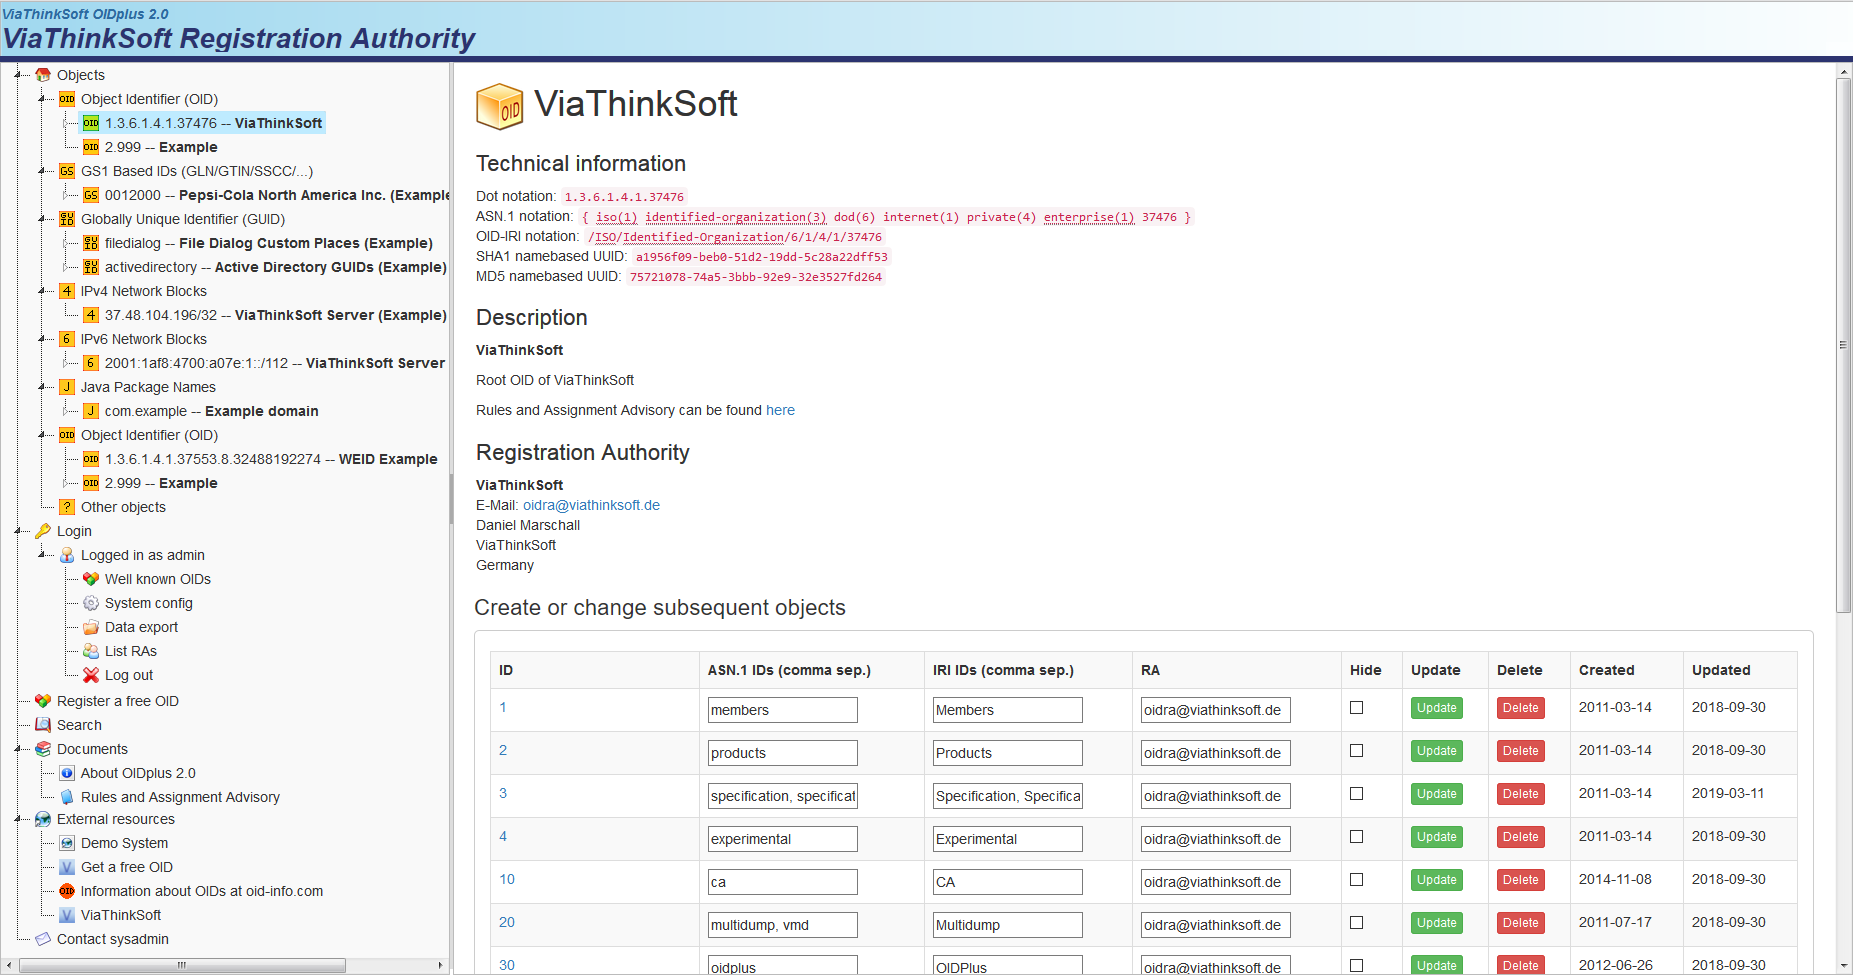Viewport: 1853px width, 975px height.
Task: Click the Objects root tree icon
Action: click(43, 75)
